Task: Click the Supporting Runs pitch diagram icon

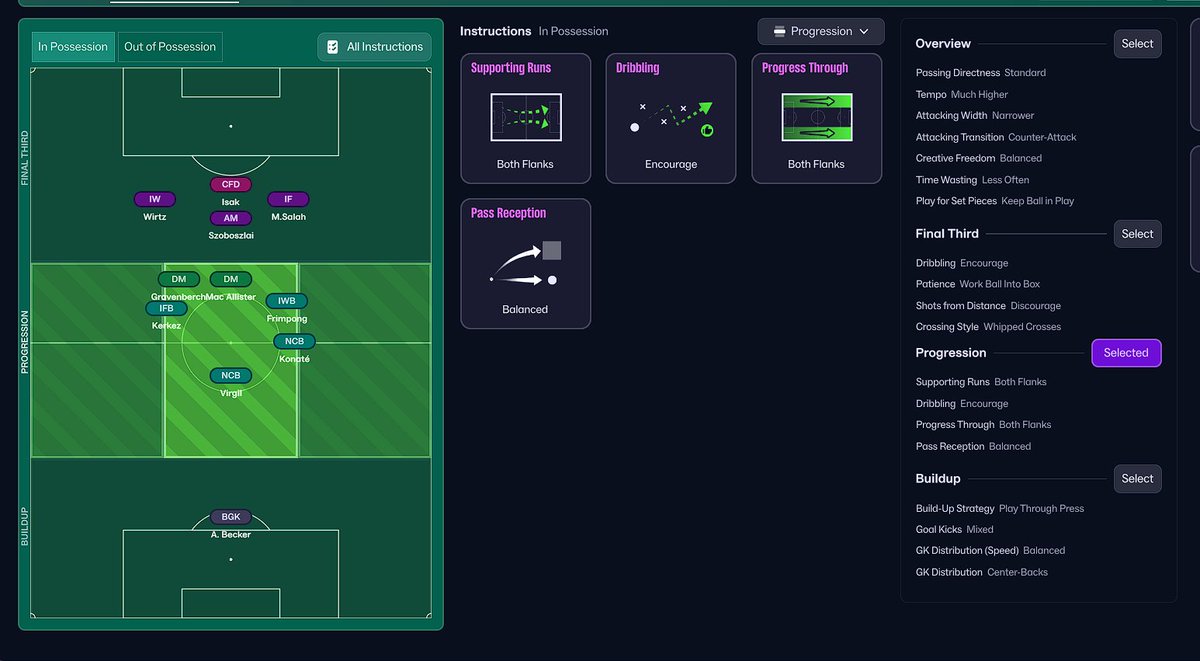Action: 525,117
